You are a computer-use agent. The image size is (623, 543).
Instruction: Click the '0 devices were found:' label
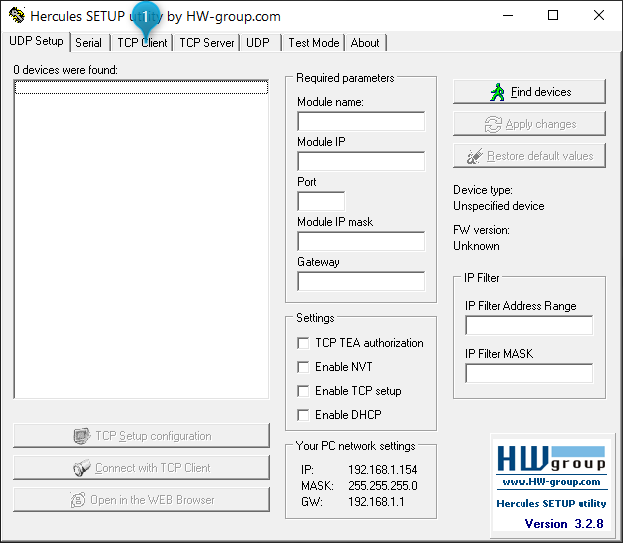point(66,70)
